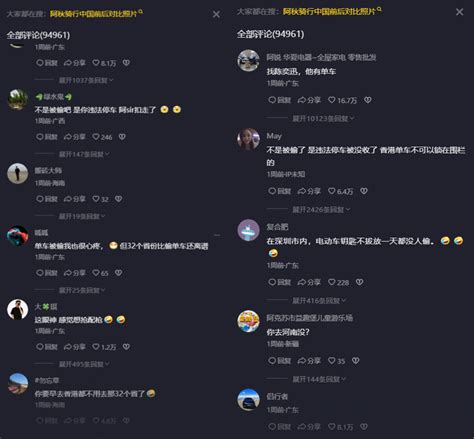Close the left comments panel
Screen dimensions: 474x439
click(x=216, y=14)
